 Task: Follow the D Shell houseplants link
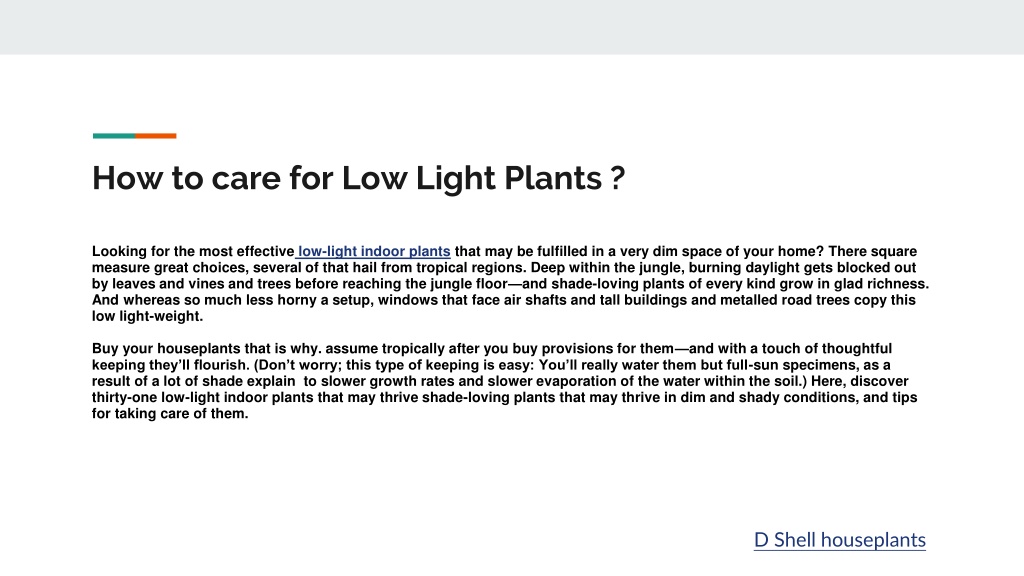click(x=840, y=540)
